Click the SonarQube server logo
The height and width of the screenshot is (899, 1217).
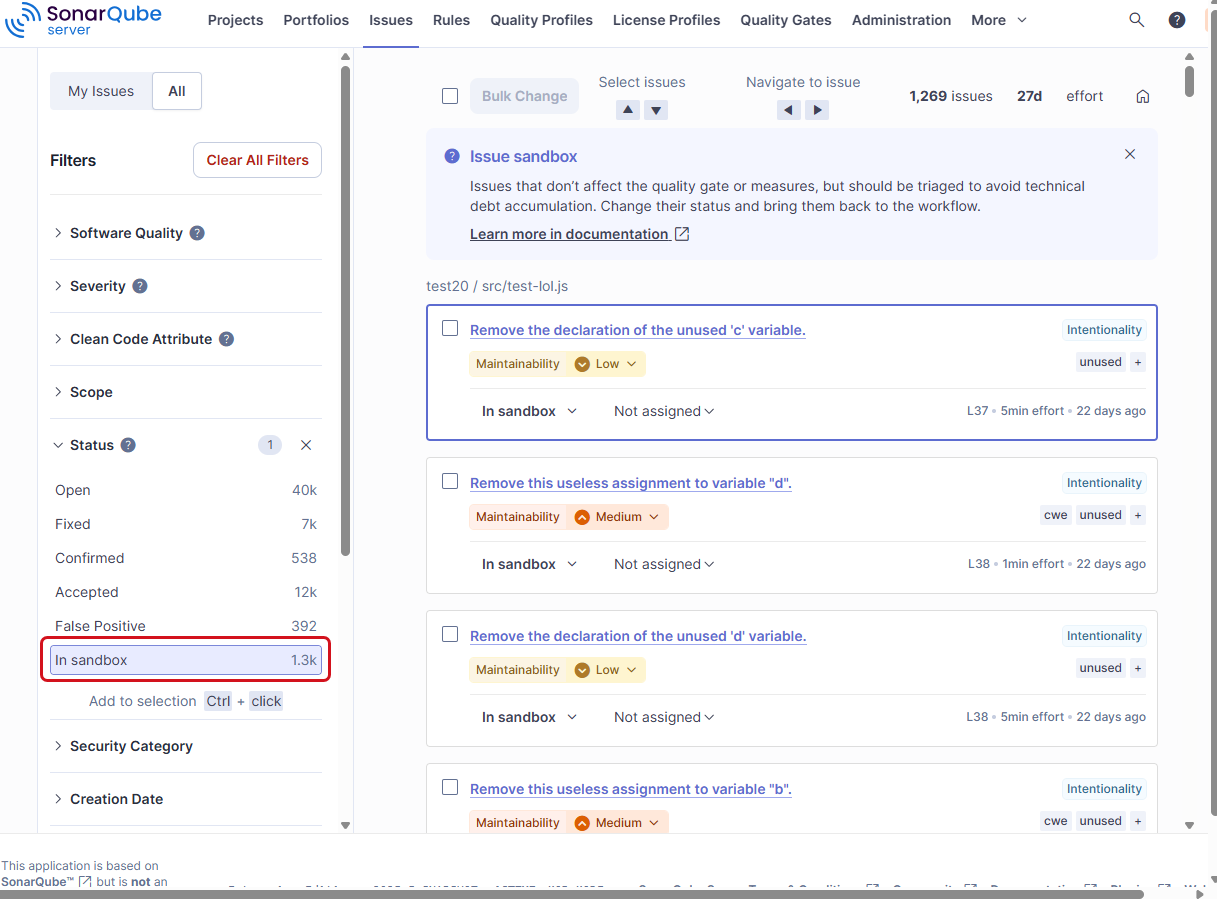[x=83, y=20]
